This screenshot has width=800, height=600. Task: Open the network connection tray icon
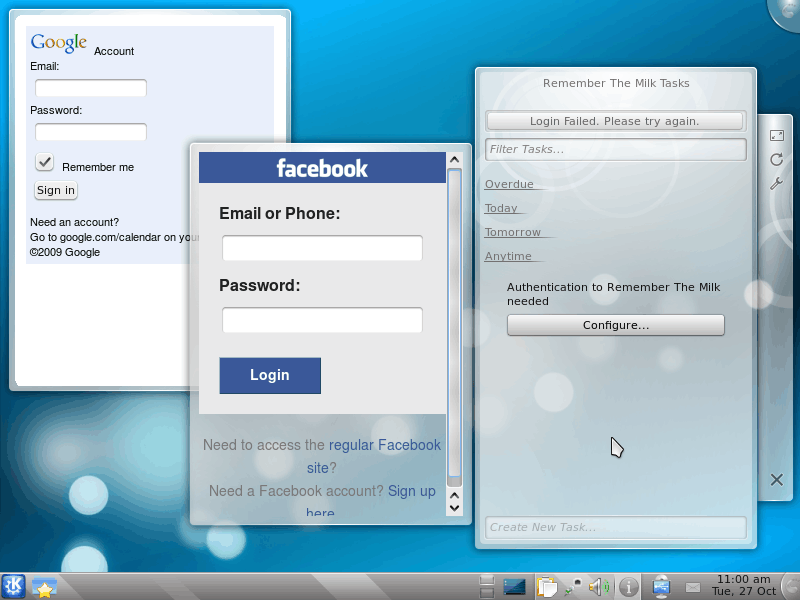(572, 587)
